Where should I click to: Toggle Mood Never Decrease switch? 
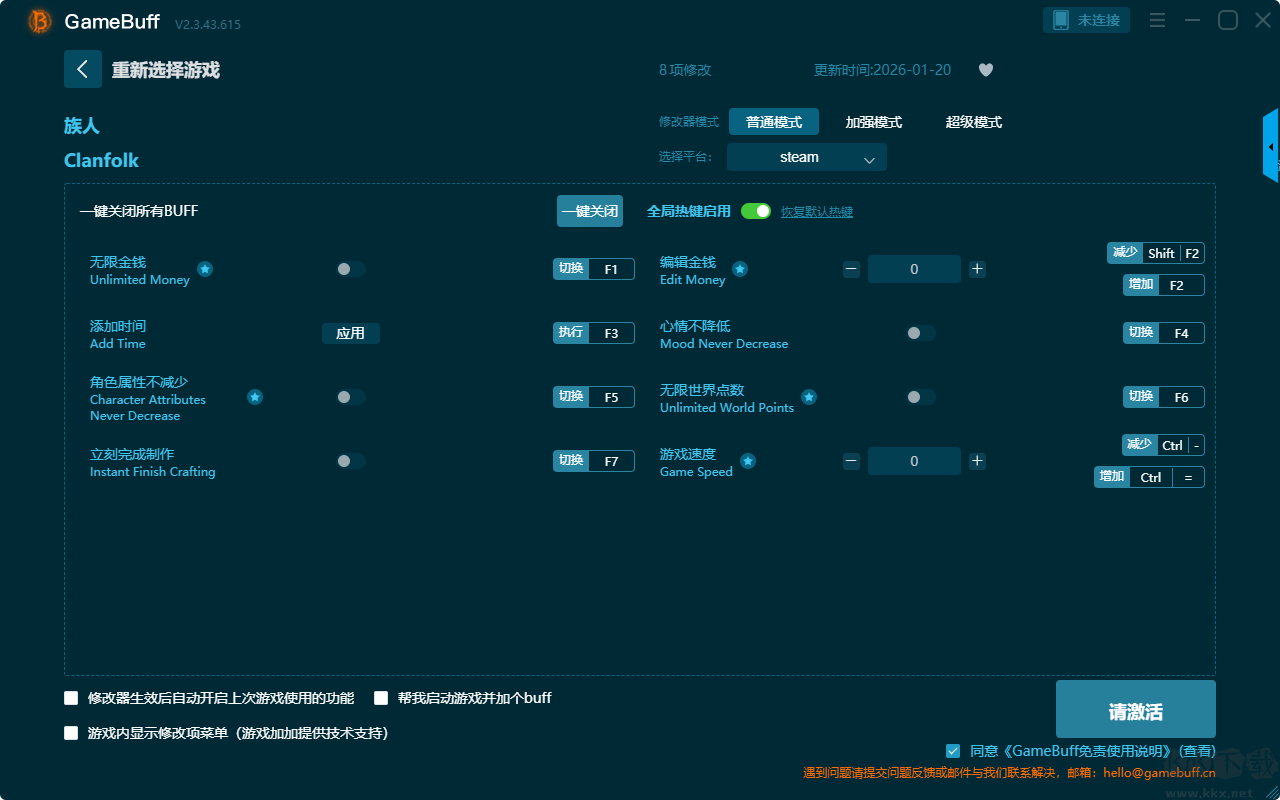pos(921,333)
